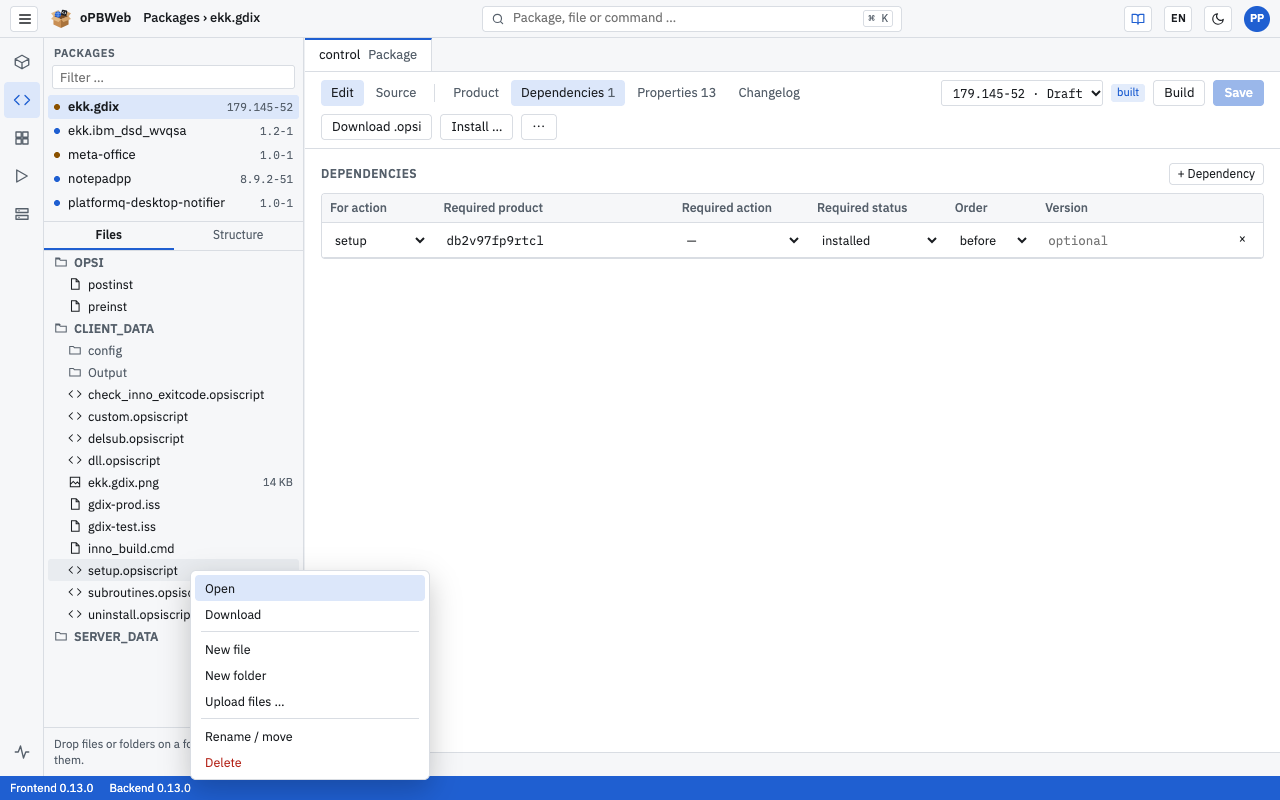Open the Install ... dropdown button
Image resolution: width=1280 pixels, height=800 pixels.
477,127
